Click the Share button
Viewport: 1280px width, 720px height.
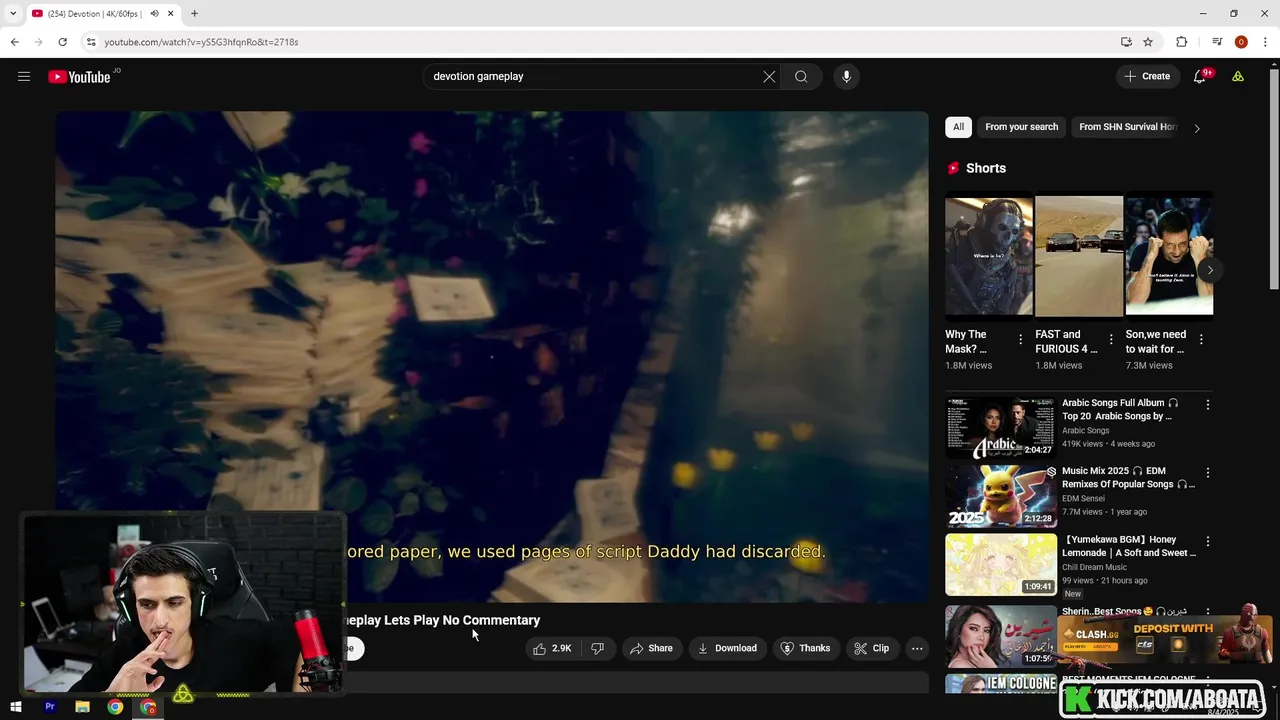[x=650, y=648]
